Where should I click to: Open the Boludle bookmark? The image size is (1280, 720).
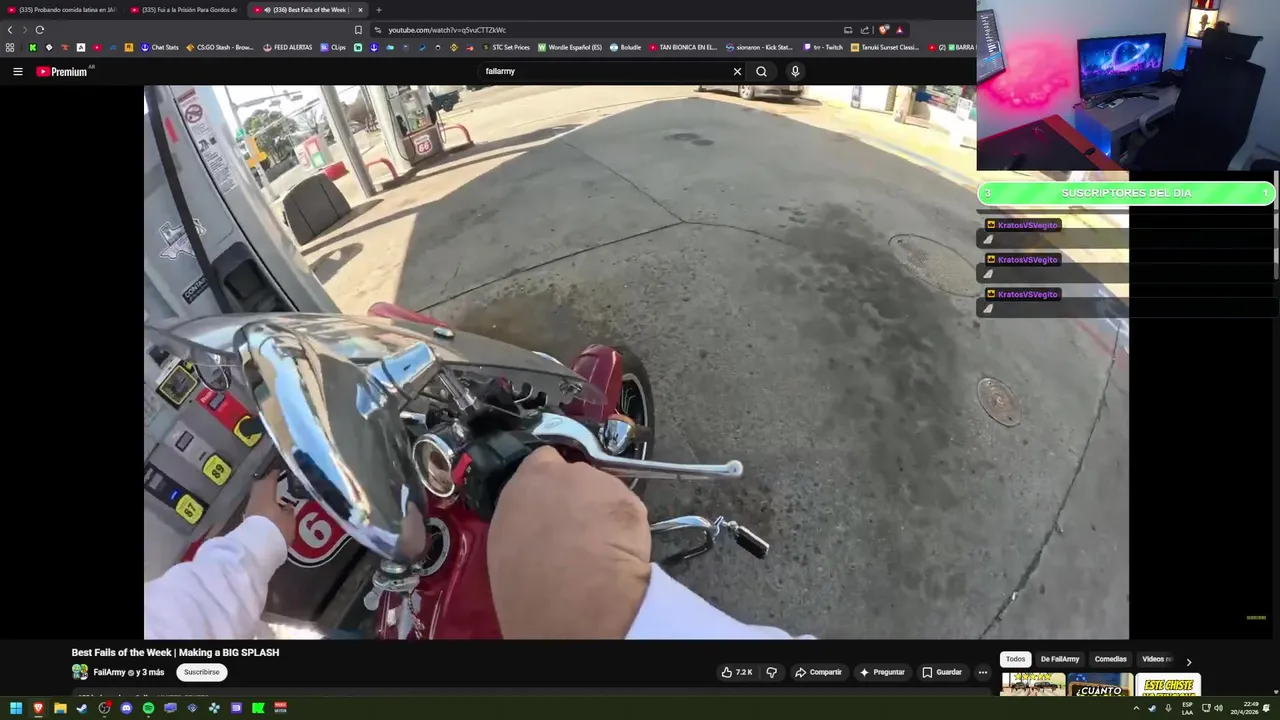(625, 47)
